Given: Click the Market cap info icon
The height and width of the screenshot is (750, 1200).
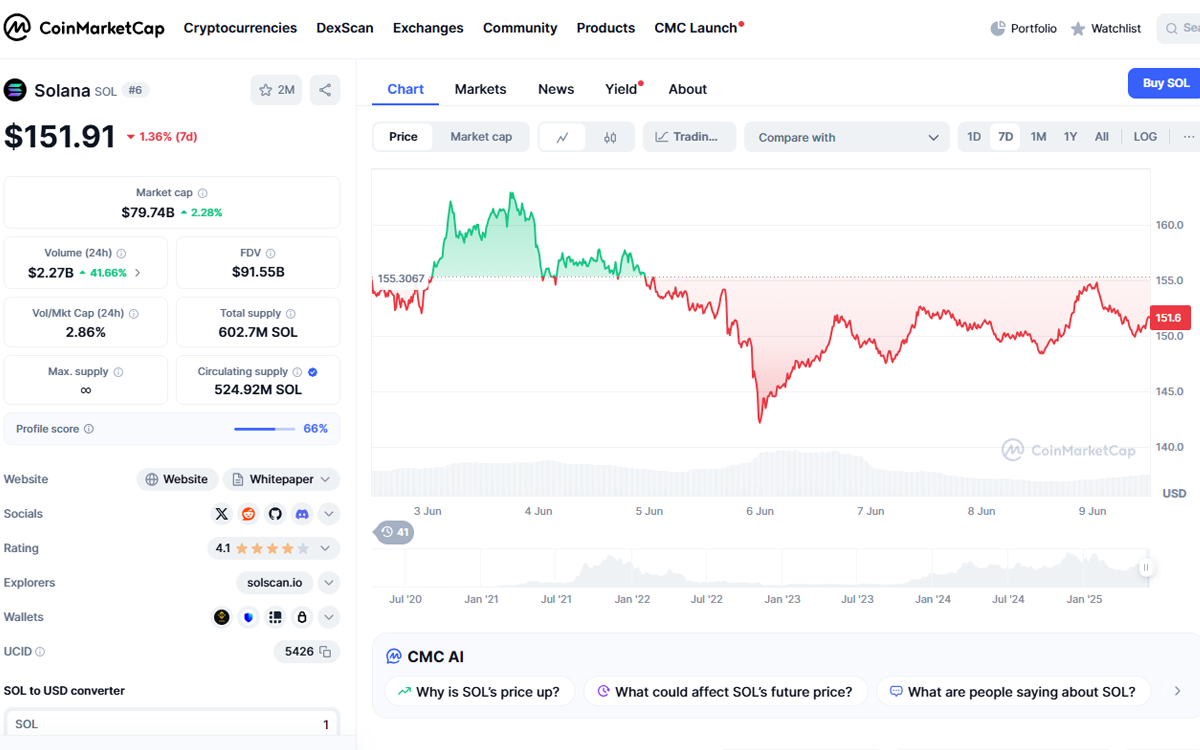Looking at the screenshot, I should 203,193.
